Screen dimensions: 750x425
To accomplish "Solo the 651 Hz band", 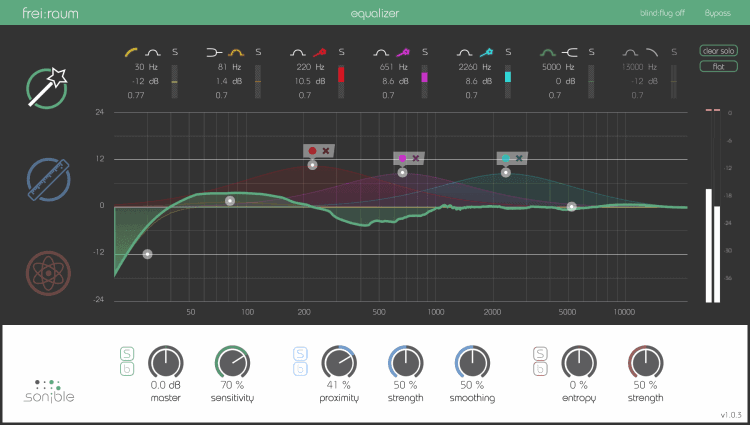I will click(x=425, y=52).
